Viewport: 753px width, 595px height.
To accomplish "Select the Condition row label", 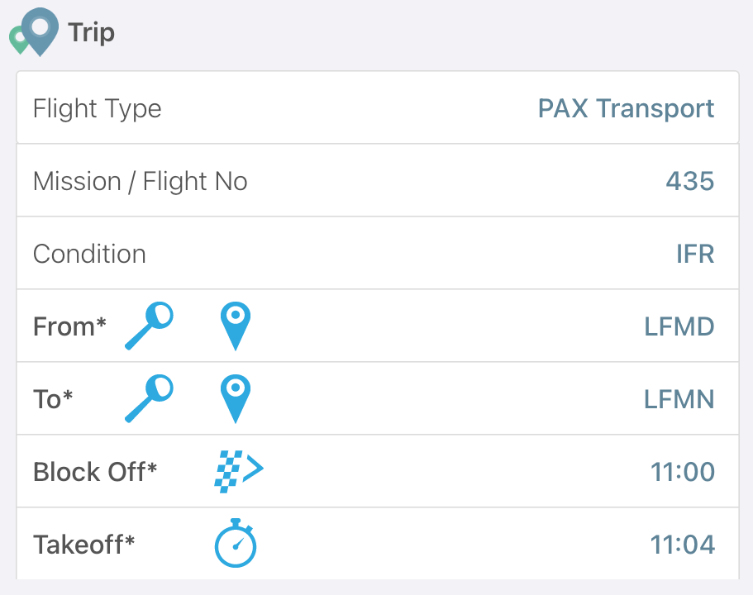I will tap(89, 254).
